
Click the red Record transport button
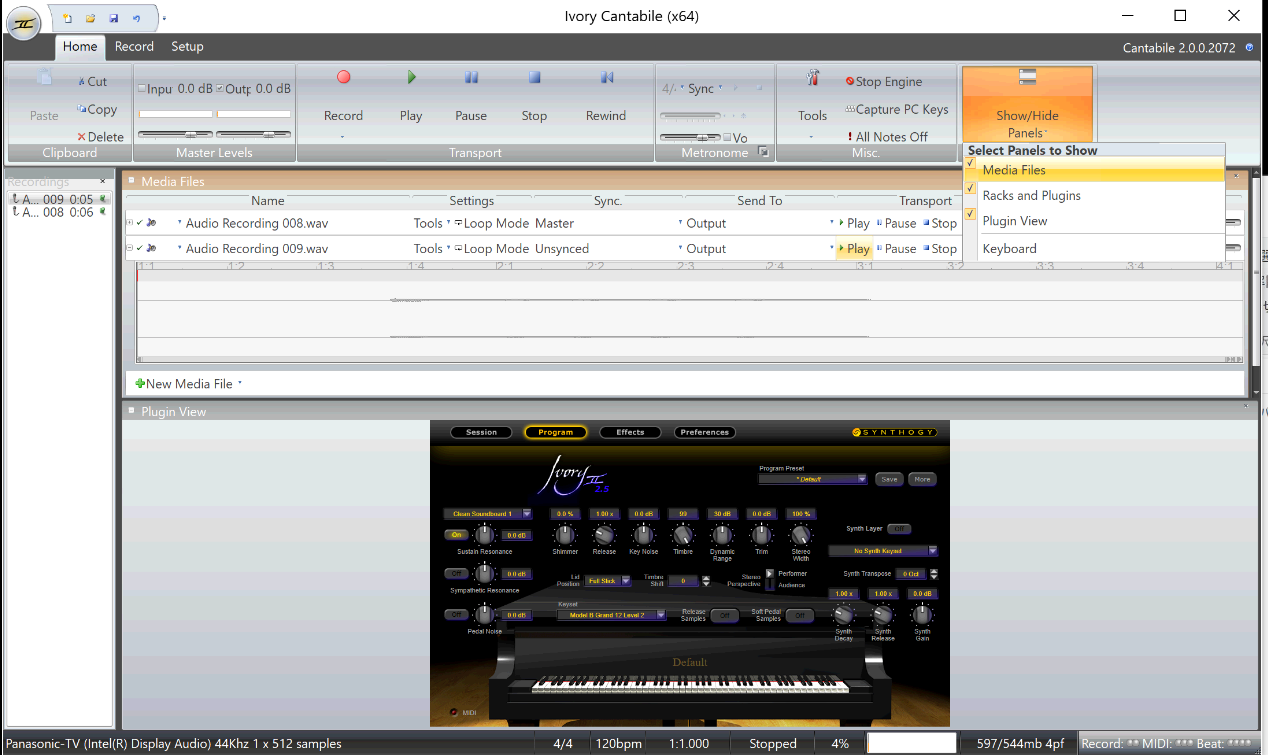click(x=343, y=77)
